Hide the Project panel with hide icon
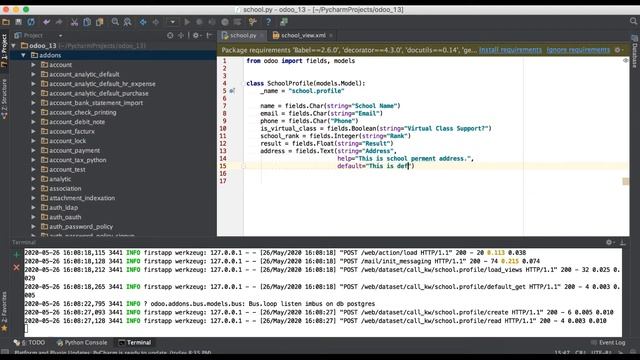The image size is (640, 360). (209, 36)
